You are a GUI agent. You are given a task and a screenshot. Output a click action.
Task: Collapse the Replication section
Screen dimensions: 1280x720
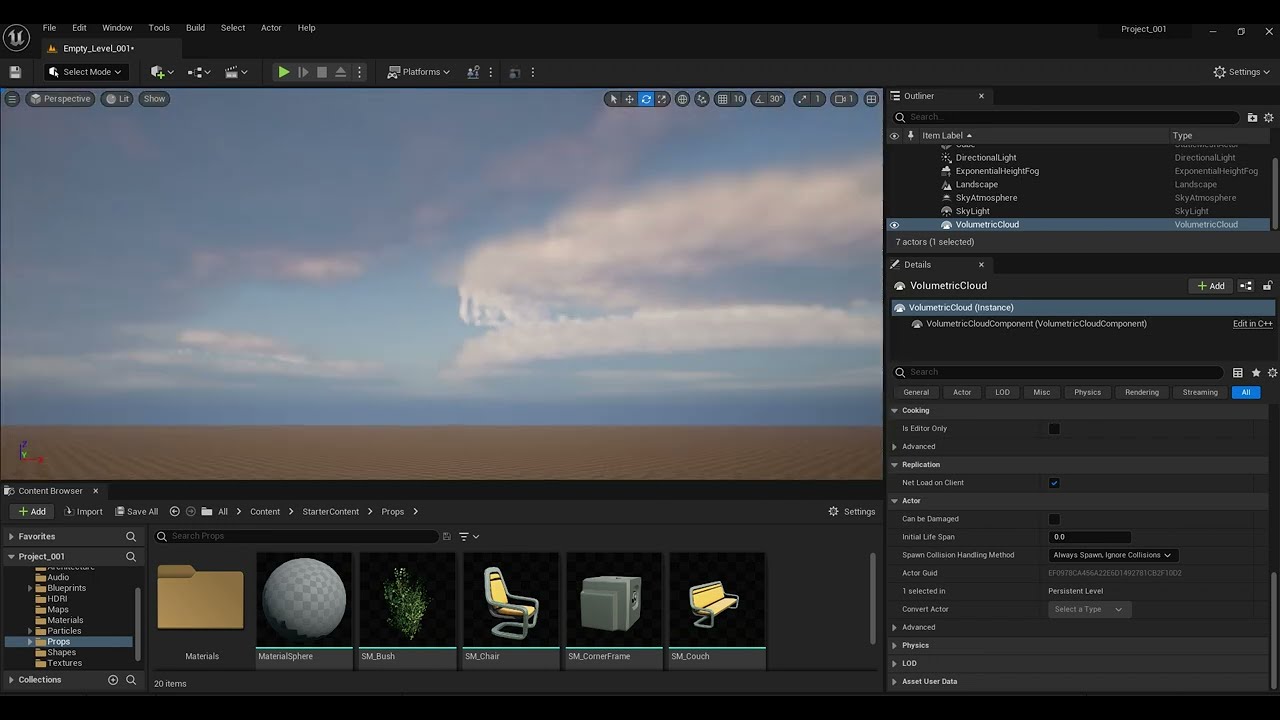[895, 465]
